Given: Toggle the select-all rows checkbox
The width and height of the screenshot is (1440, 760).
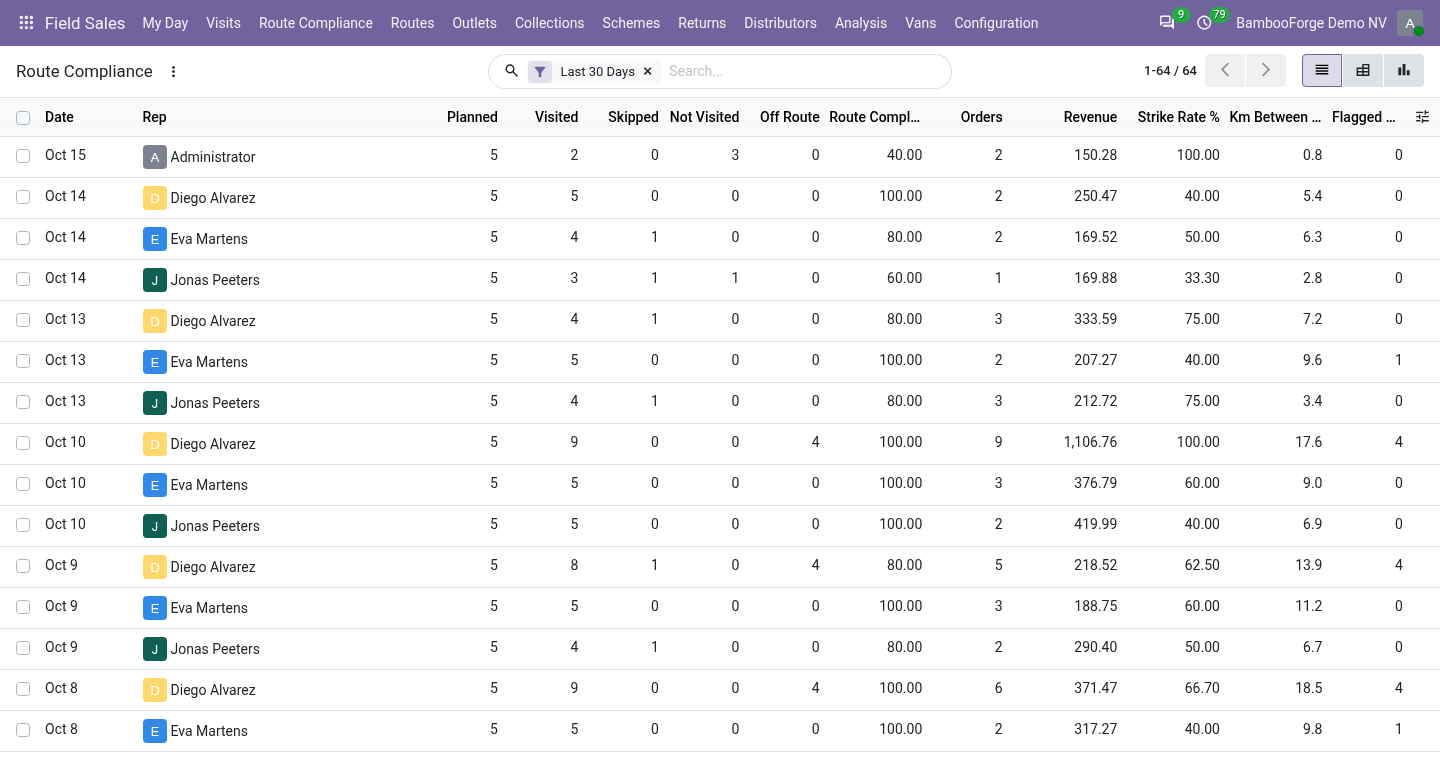Looking at the screenshot, I should 23,118.
